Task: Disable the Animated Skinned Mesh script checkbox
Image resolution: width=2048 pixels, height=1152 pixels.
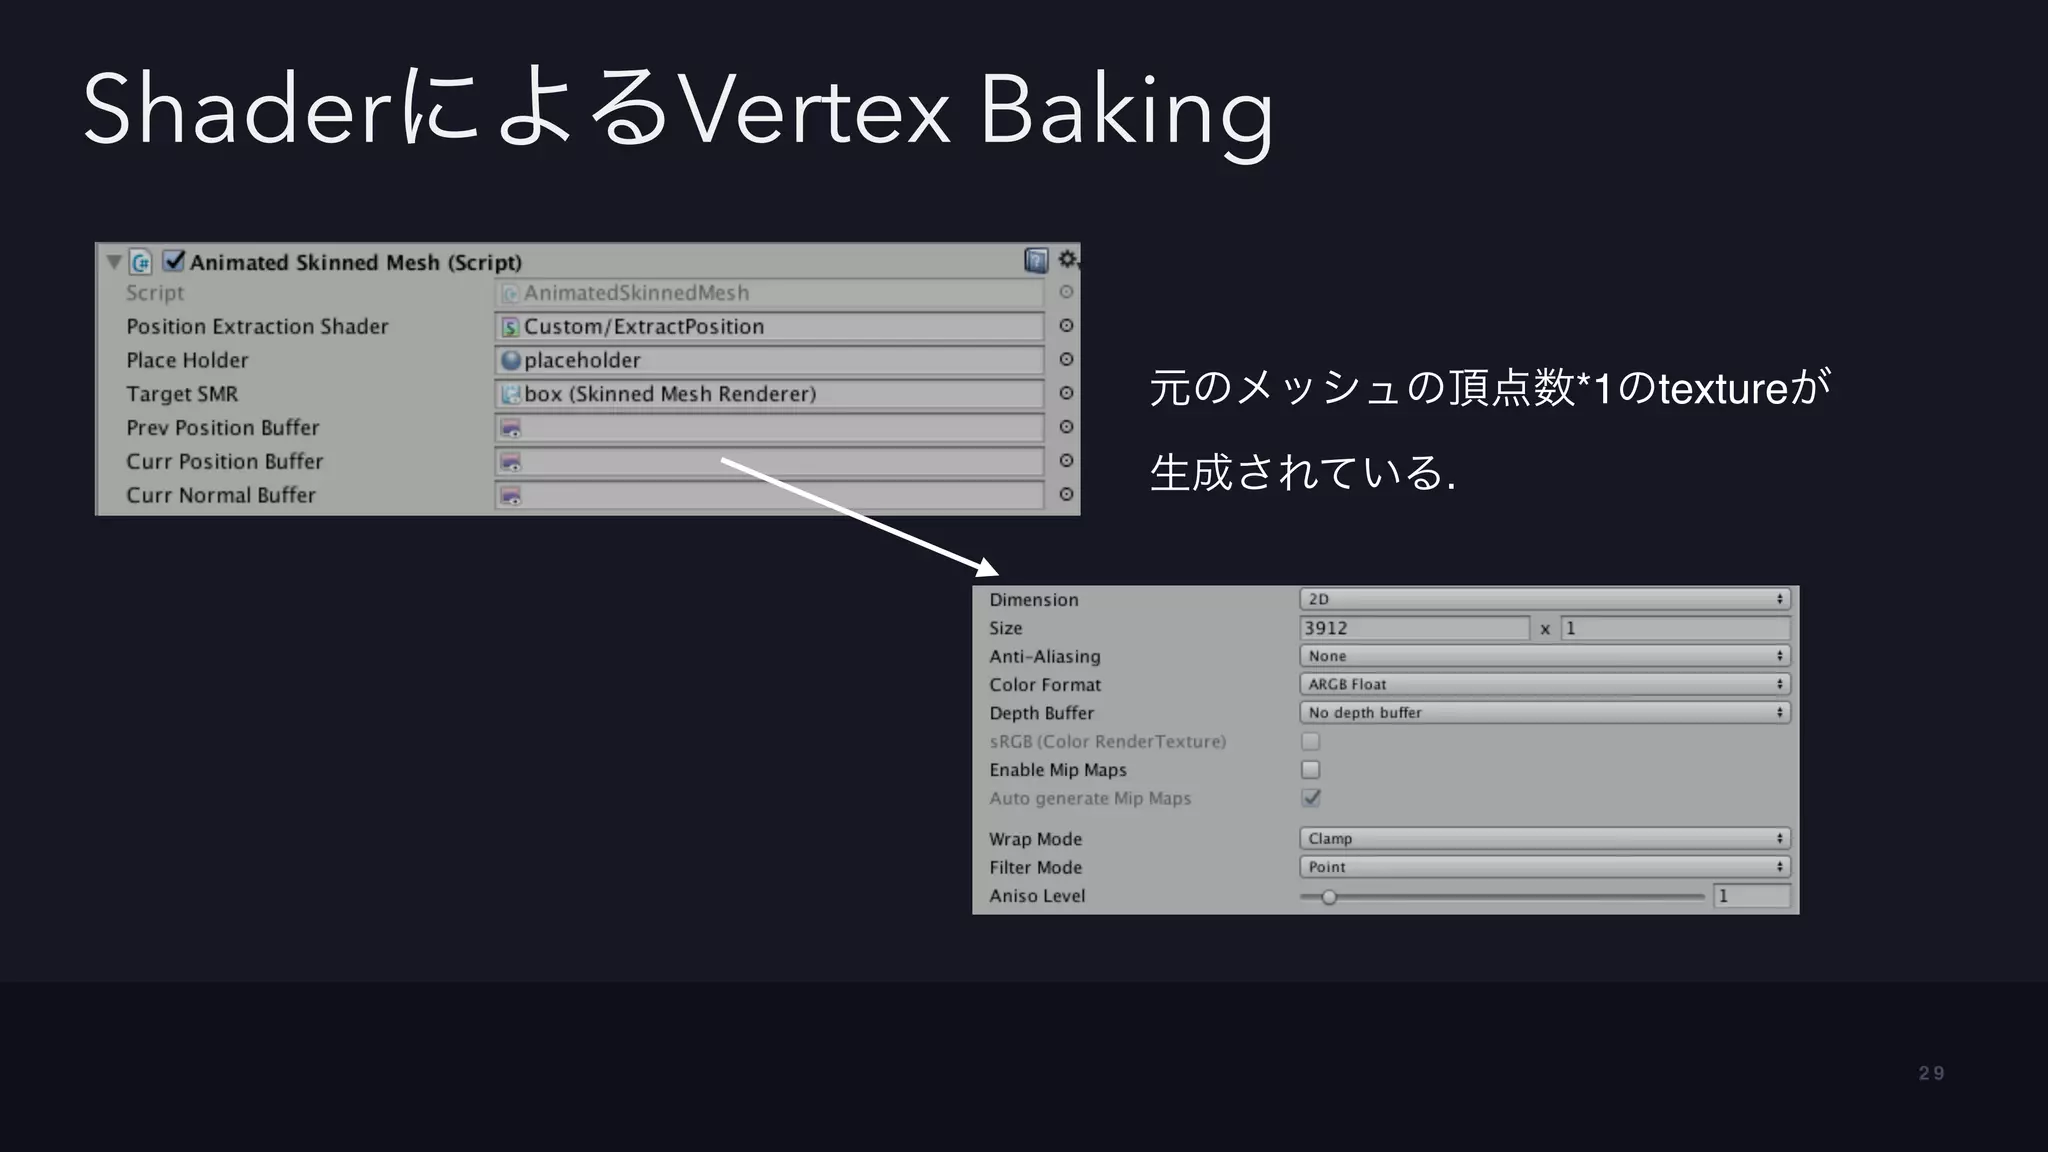Action: [174, 261]
